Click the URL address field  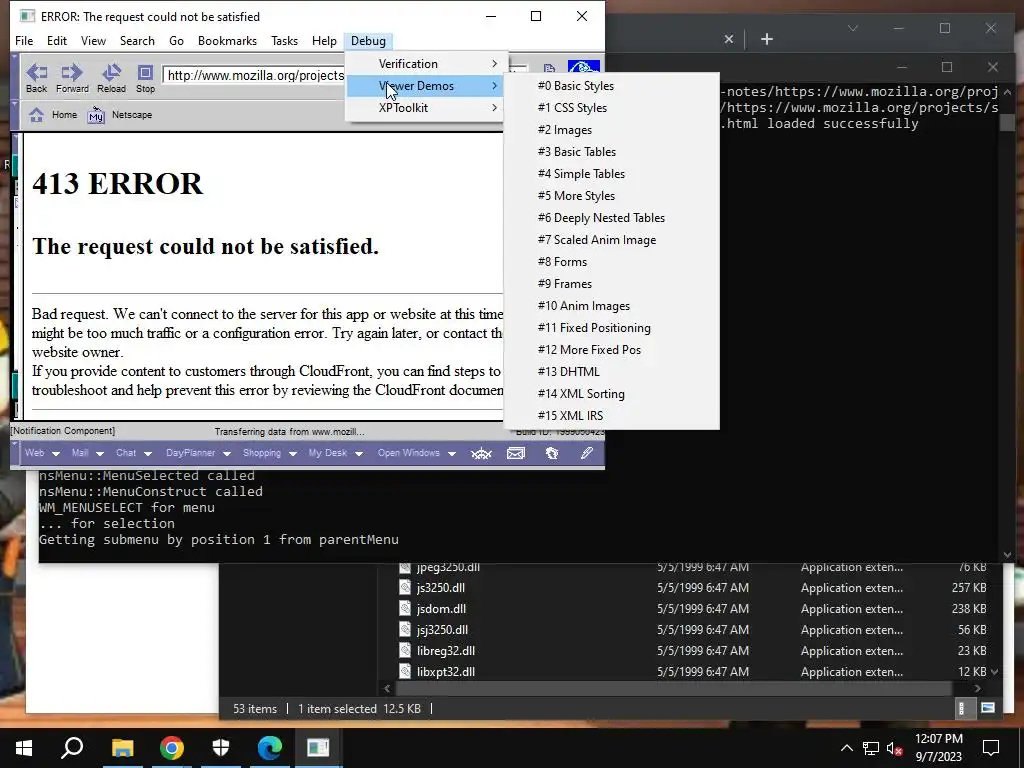click(x=254, y=76)
